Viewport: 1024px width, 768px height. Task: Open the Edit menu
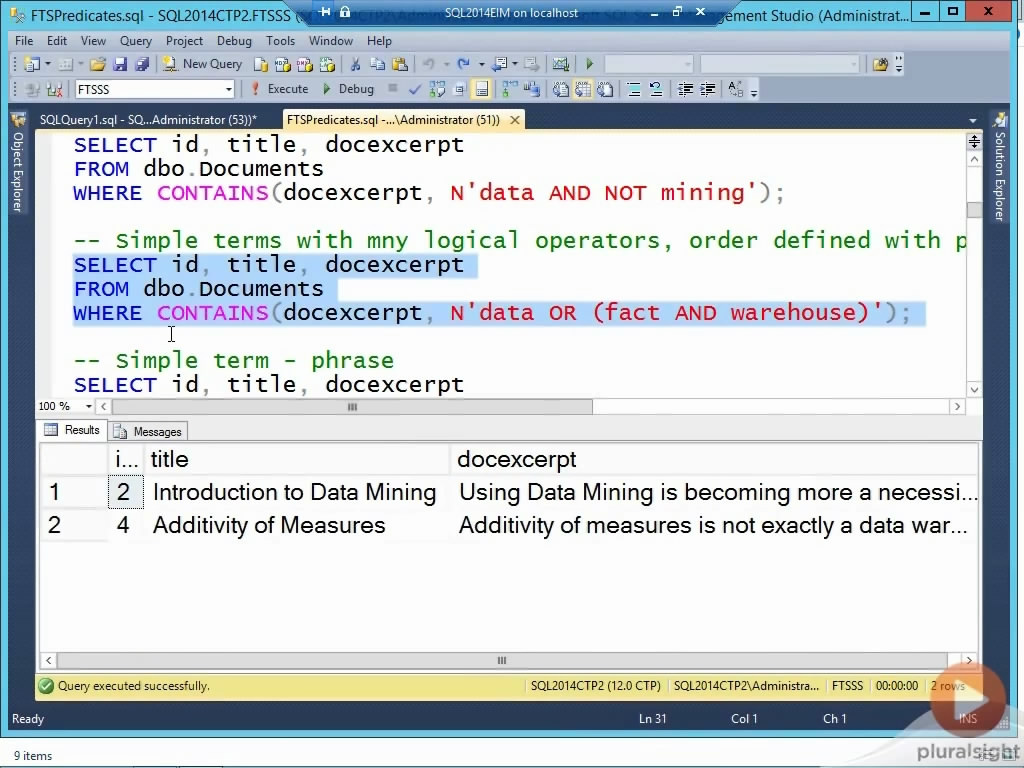57,40
